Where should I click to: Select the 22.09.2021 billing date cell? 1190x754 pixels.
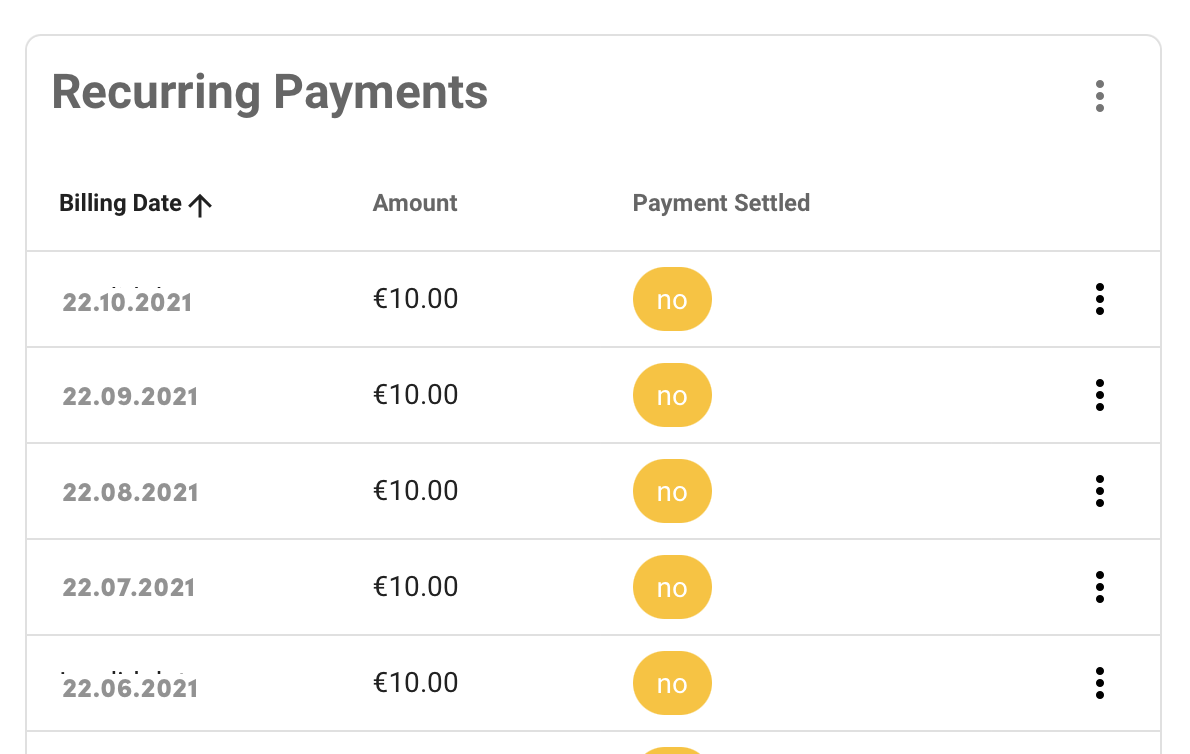pos(130,396)
